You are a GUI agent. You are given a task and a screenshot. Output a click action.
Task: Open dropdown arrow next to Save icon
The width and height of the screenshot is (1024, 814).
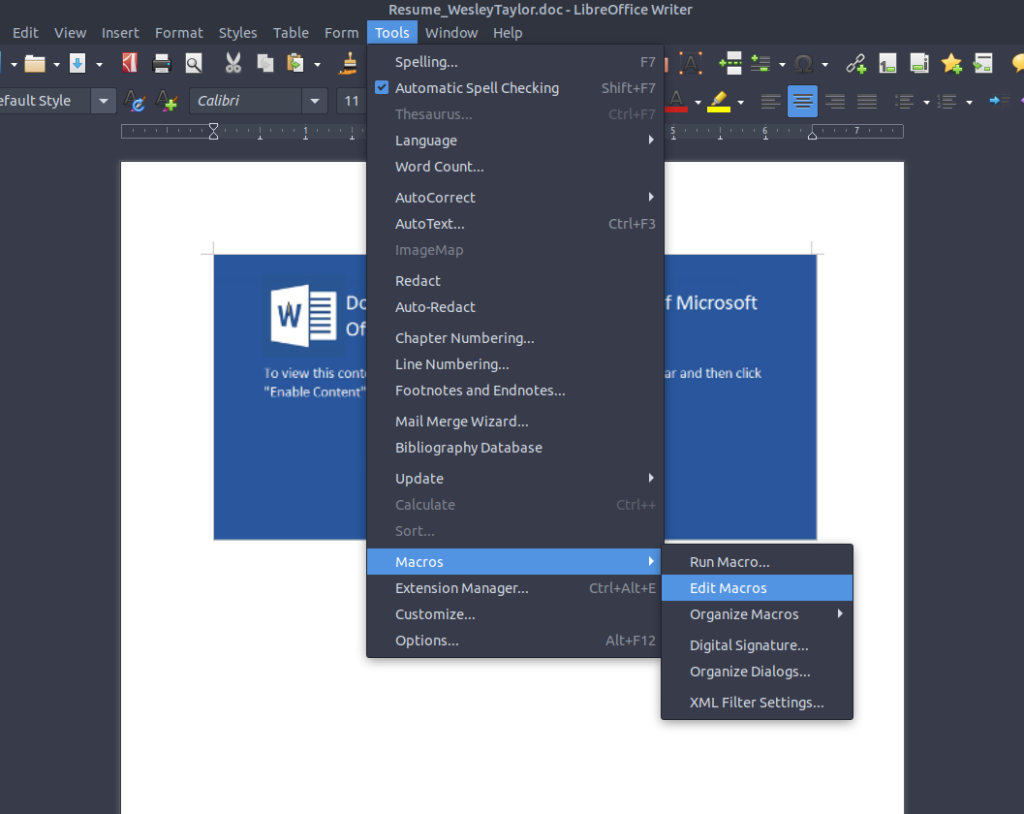pos(99,65)
